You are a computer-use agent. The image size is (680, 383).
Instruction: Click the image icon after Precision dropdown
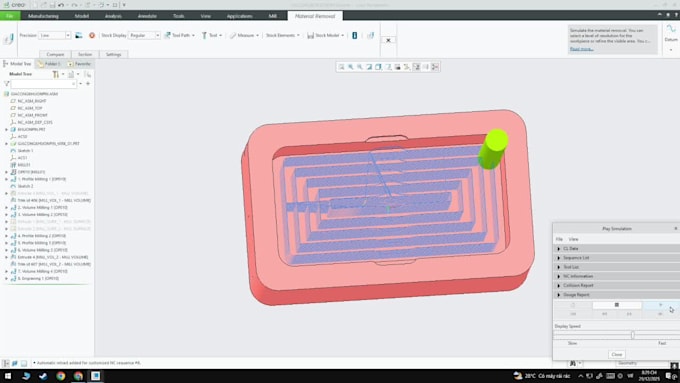click(78, 35)
